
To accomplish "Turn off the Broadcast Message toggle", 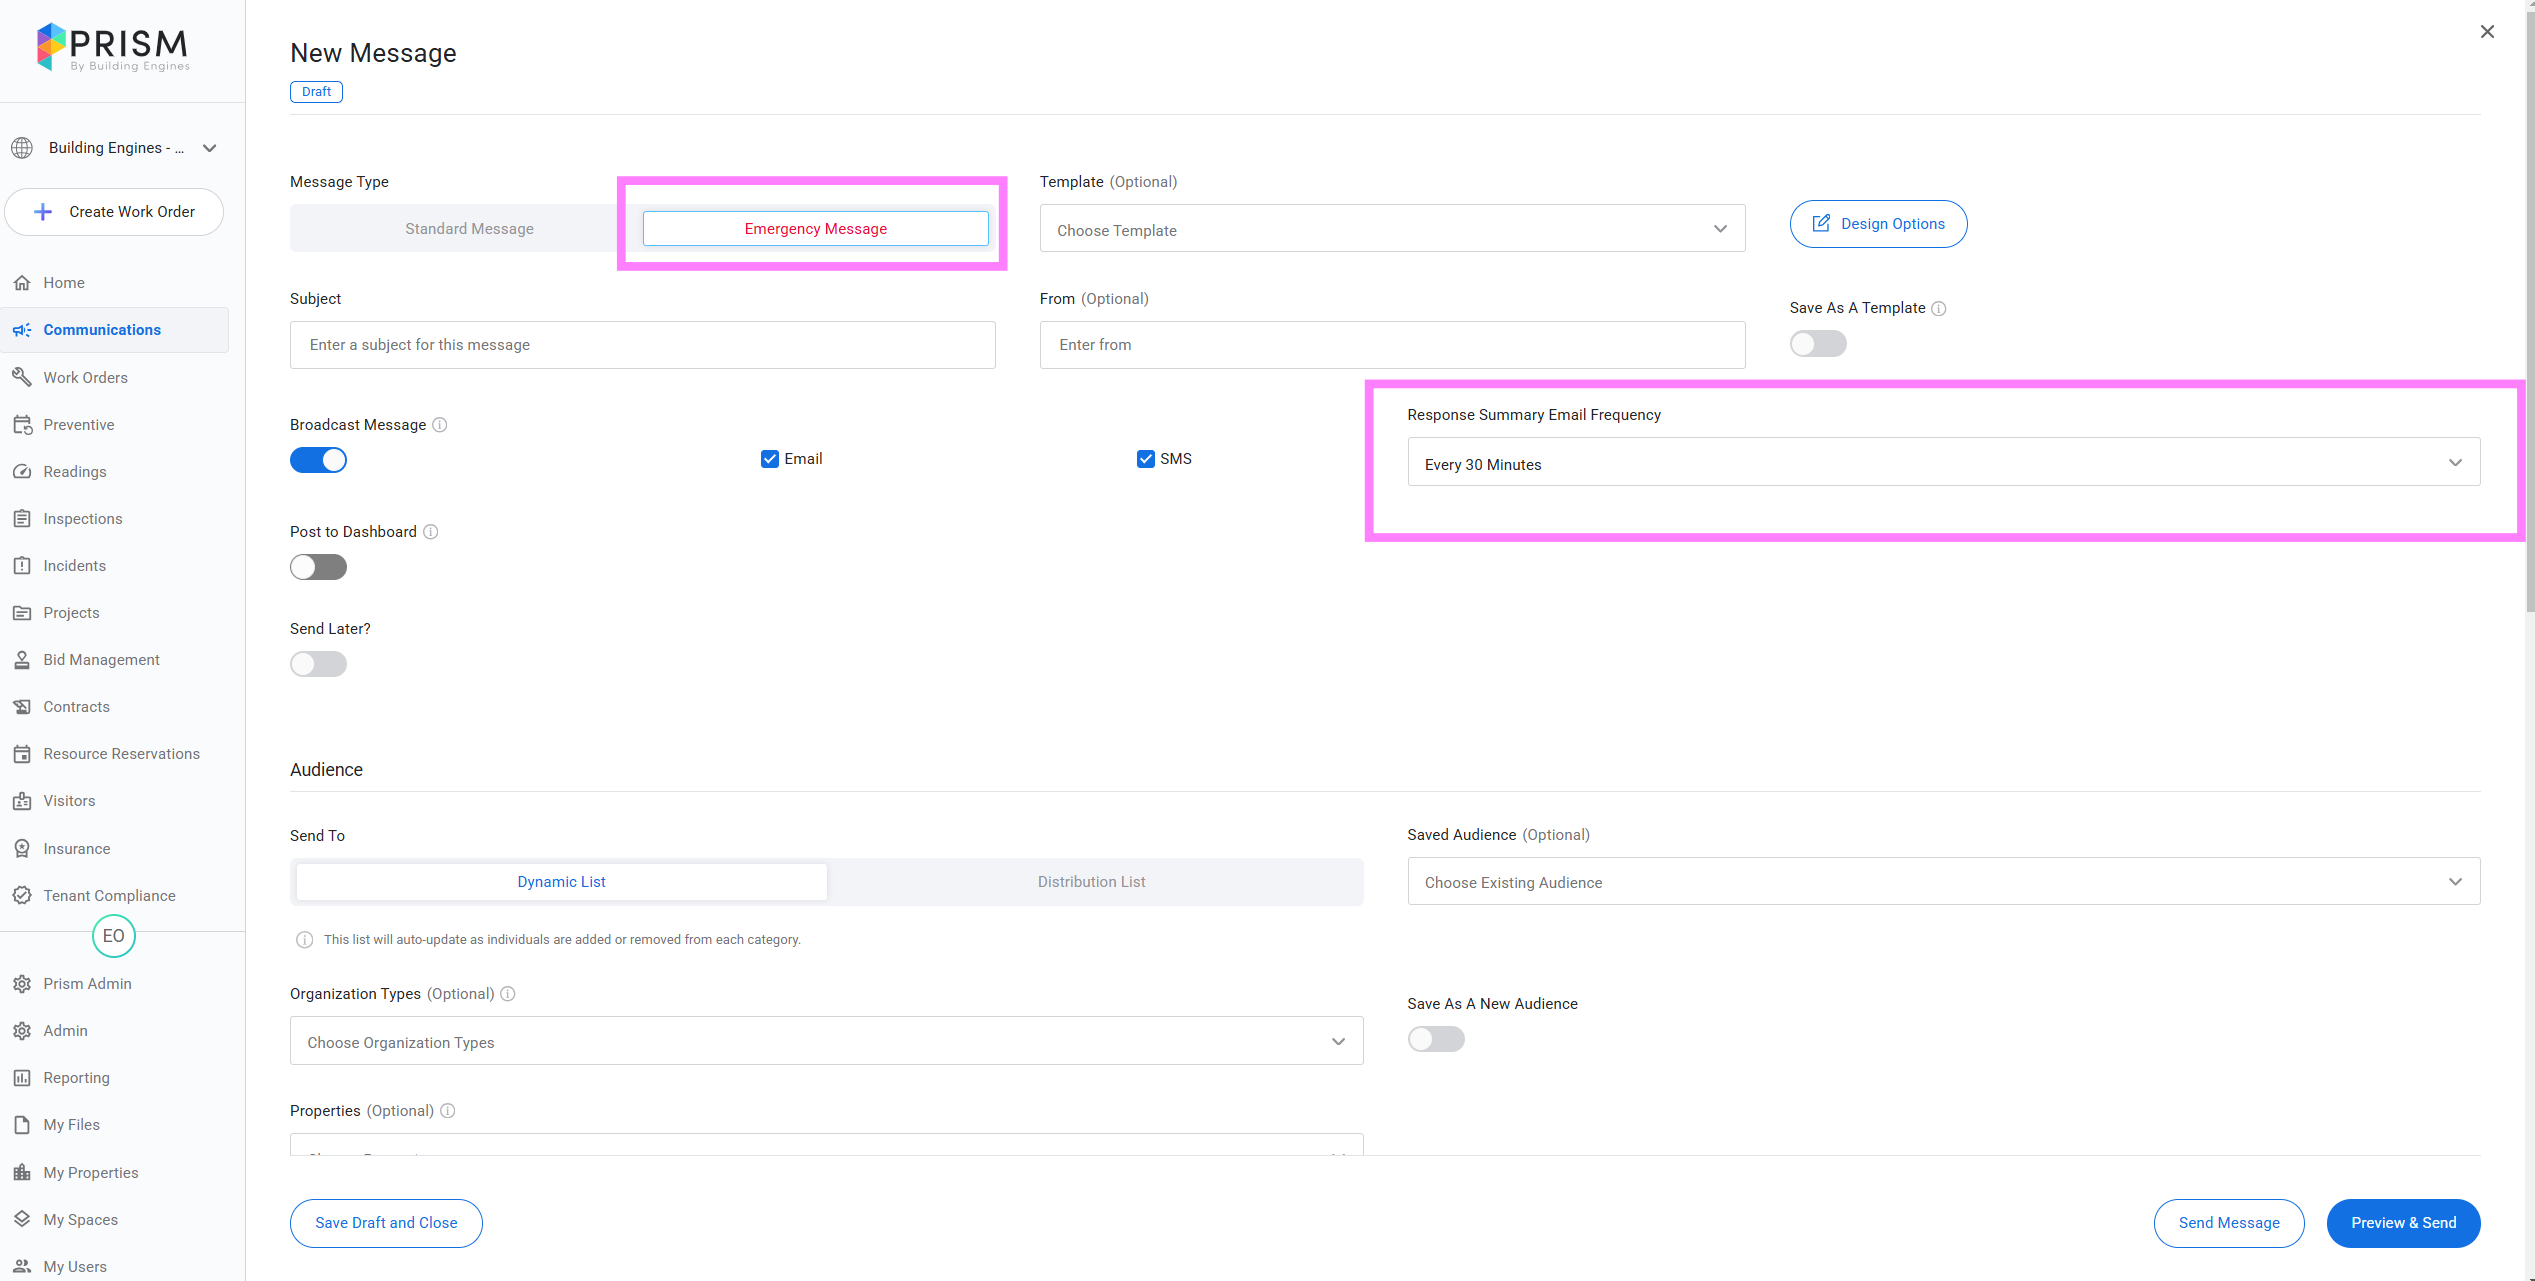I will click(318, 460).
